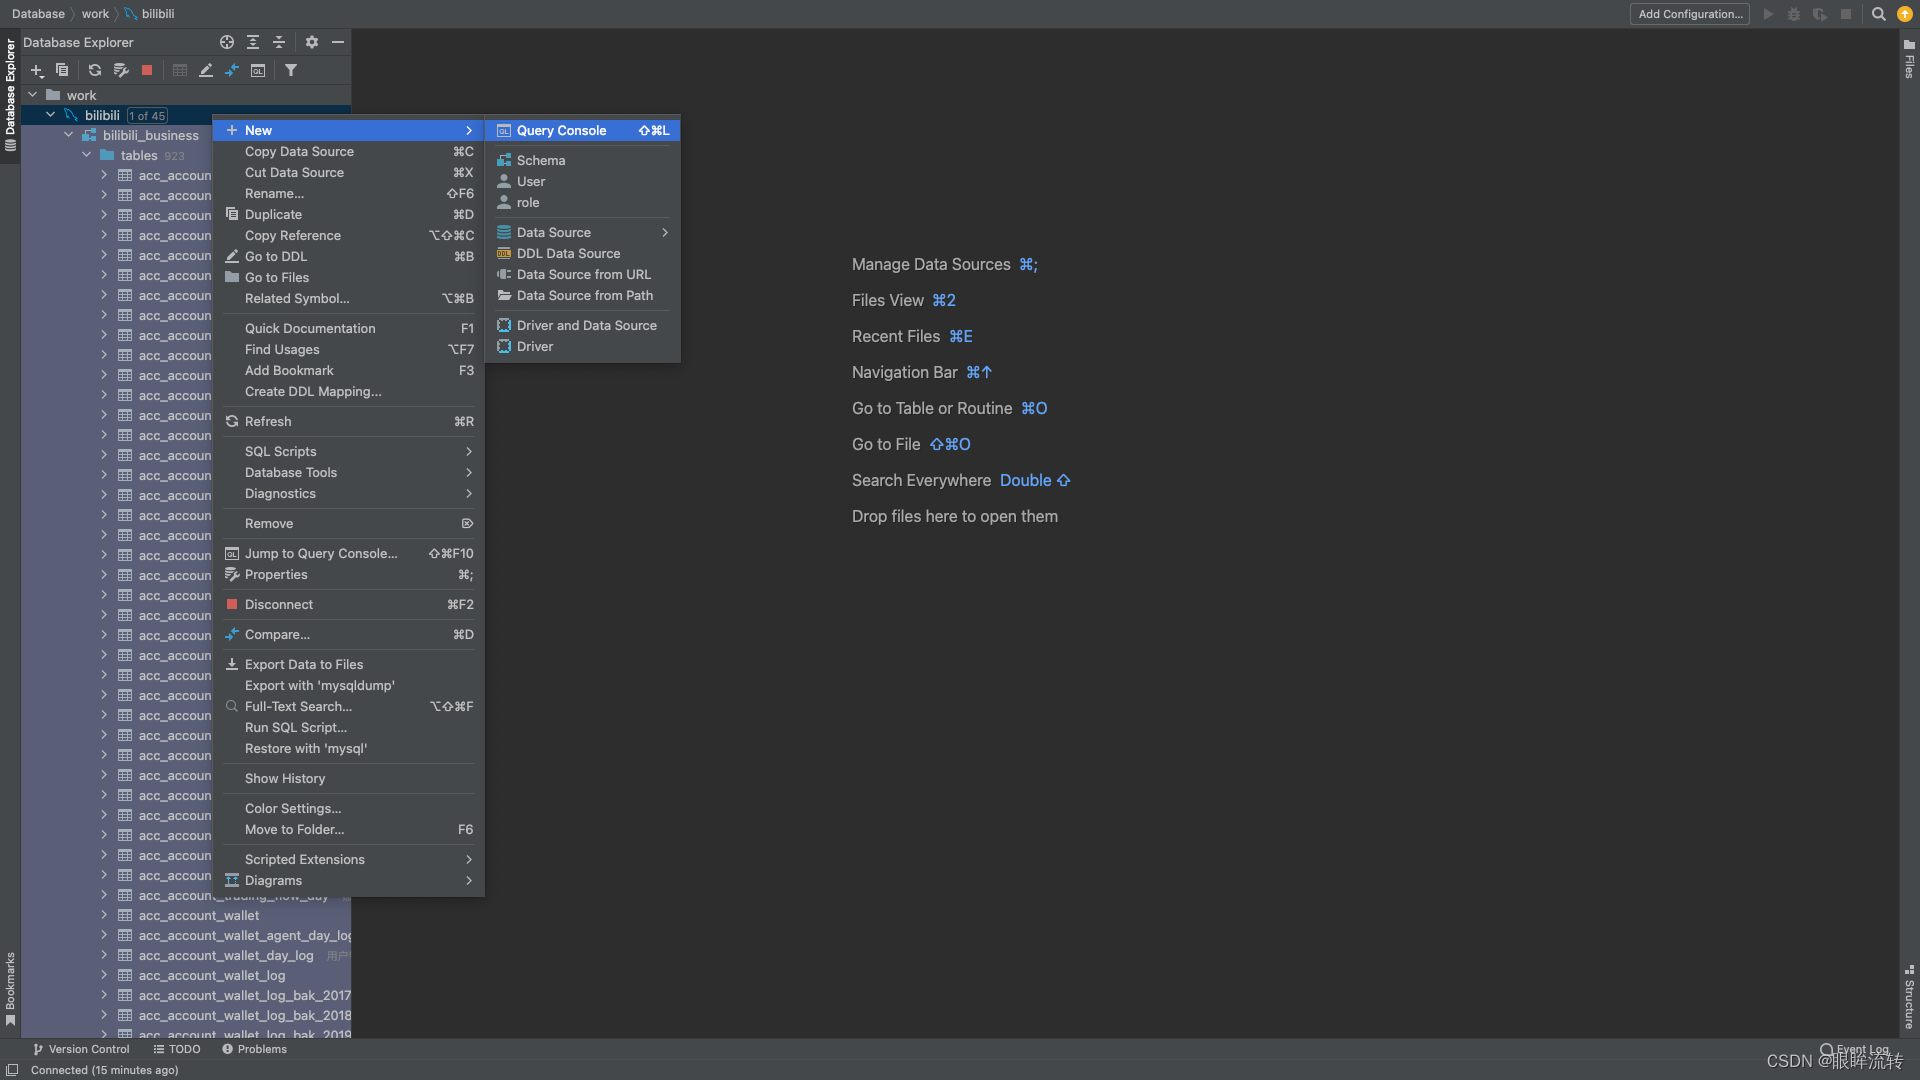Image resolution: width=1920 pixels, height=1080 pixels.
Task: Click the blue compare structure arrows icon
Action: (232, 71)
